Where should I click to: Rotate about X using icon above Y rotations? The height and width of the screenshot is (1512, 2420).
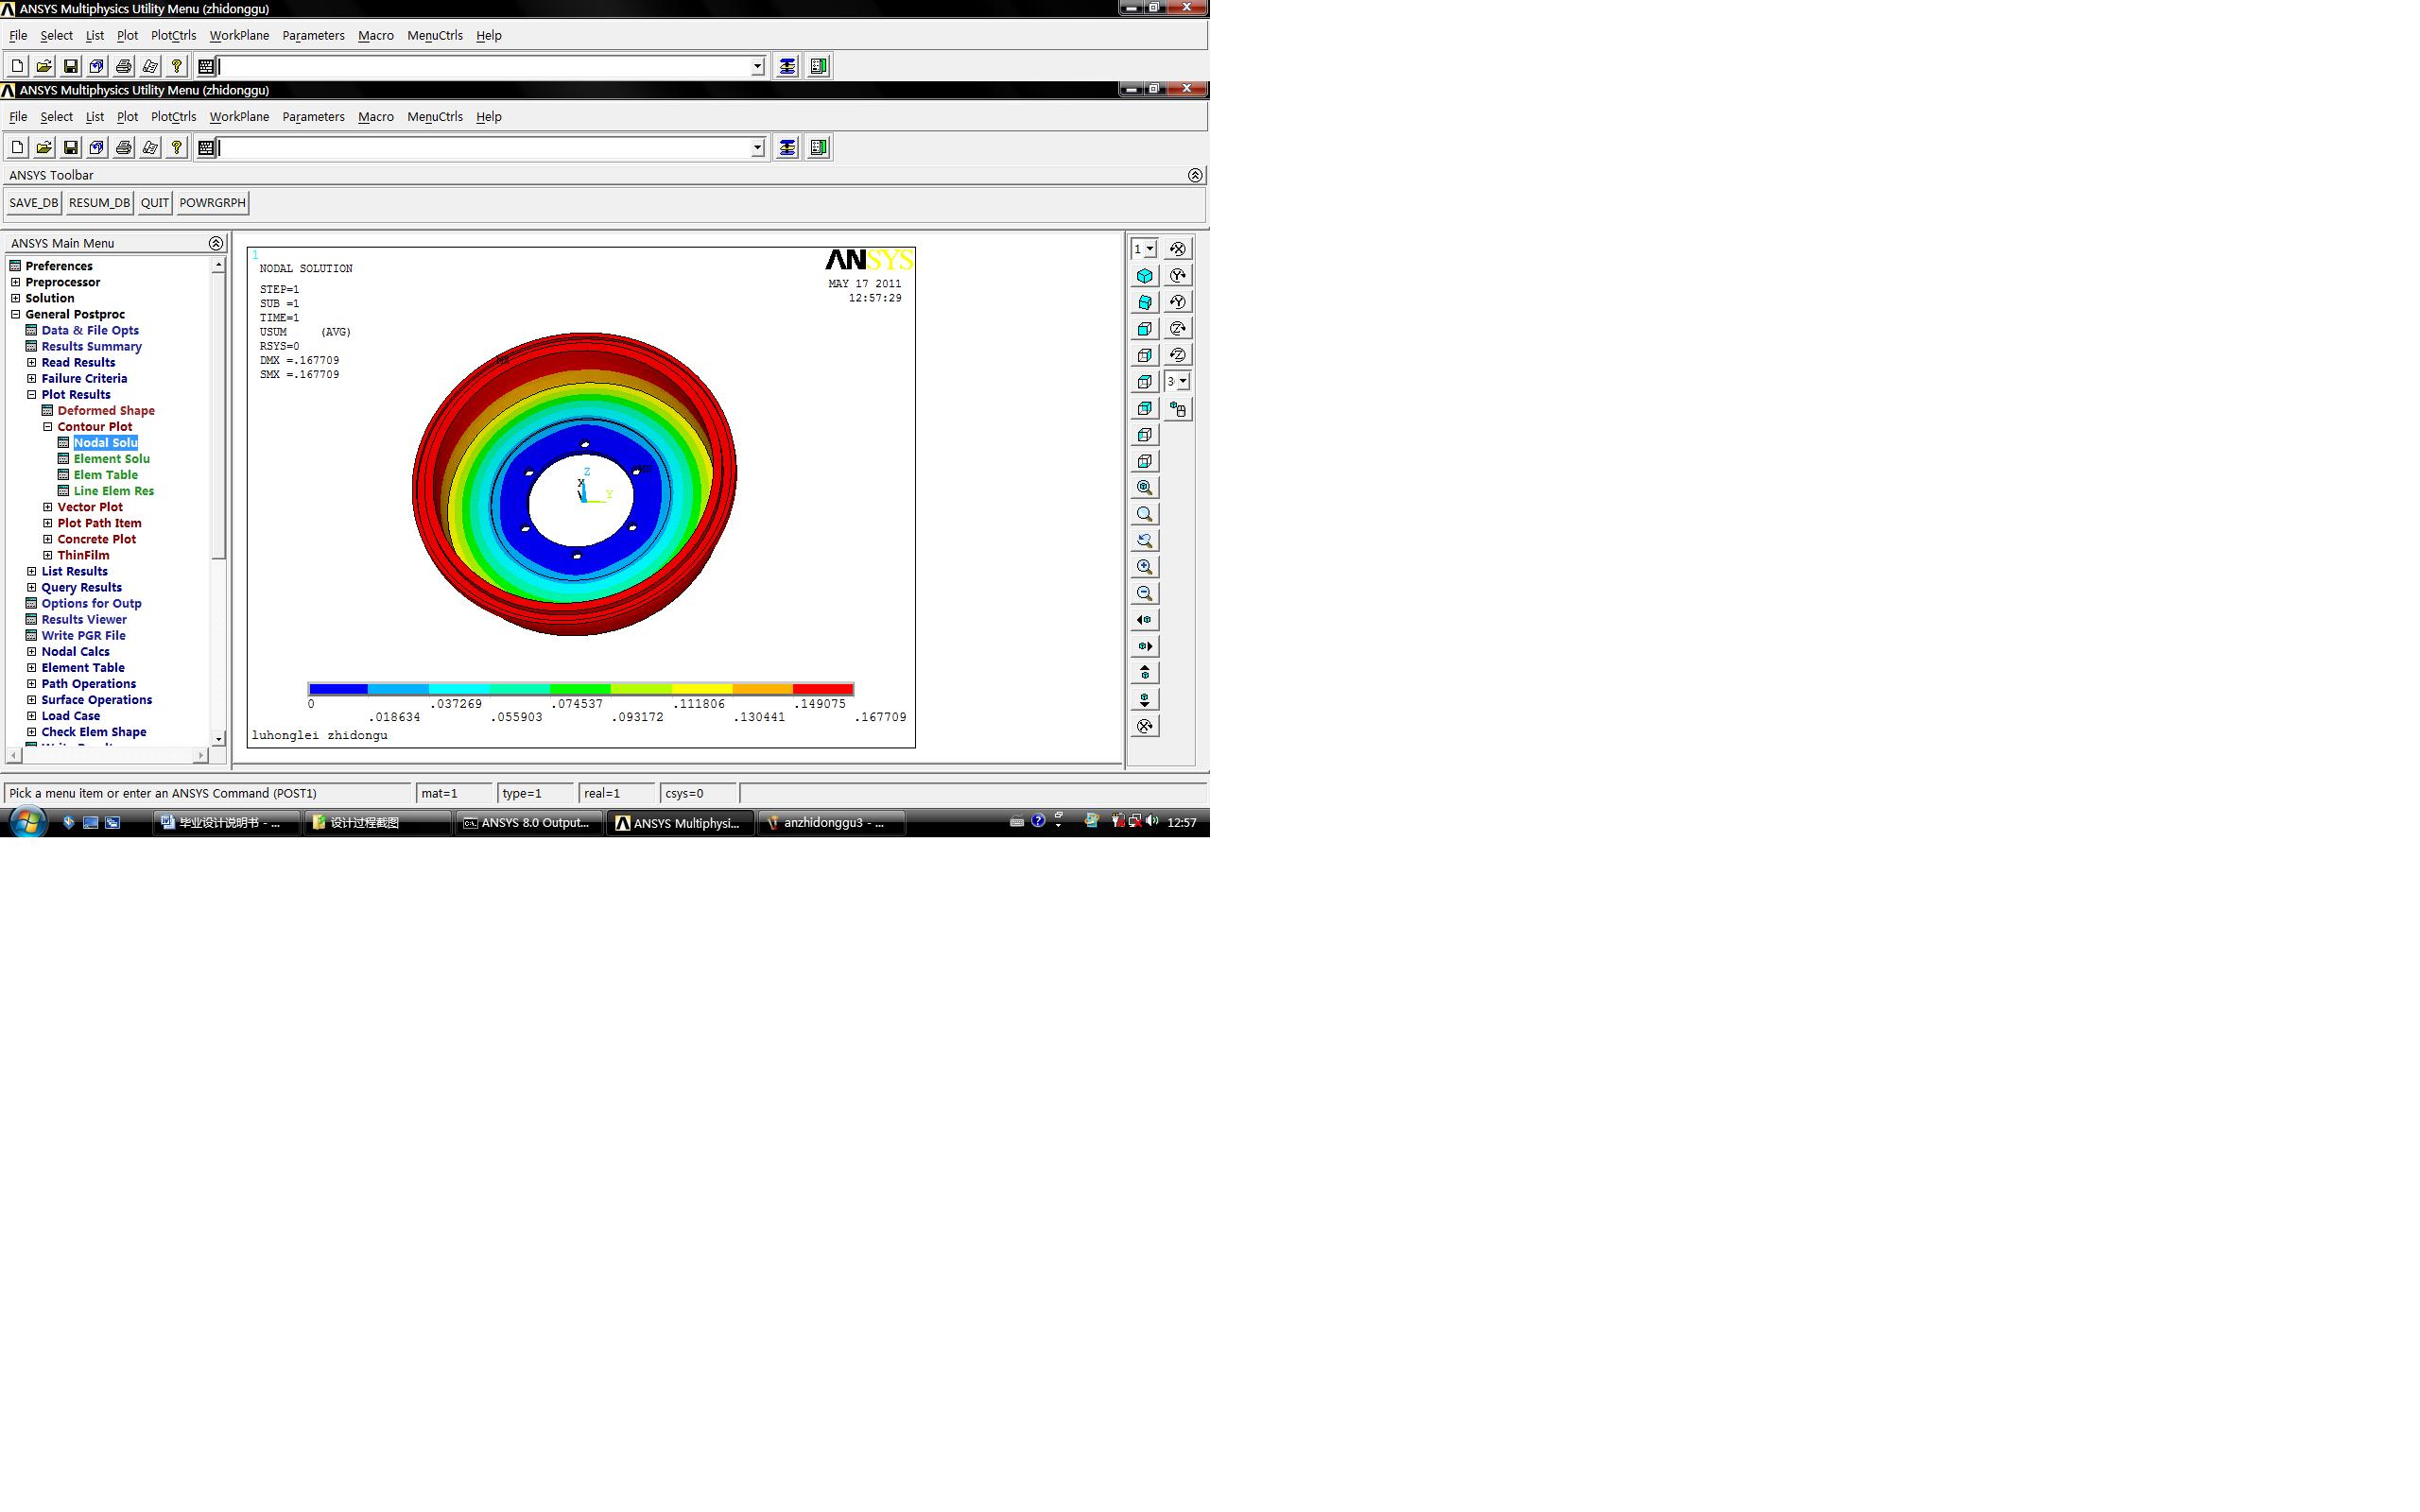click(1178, 249)
